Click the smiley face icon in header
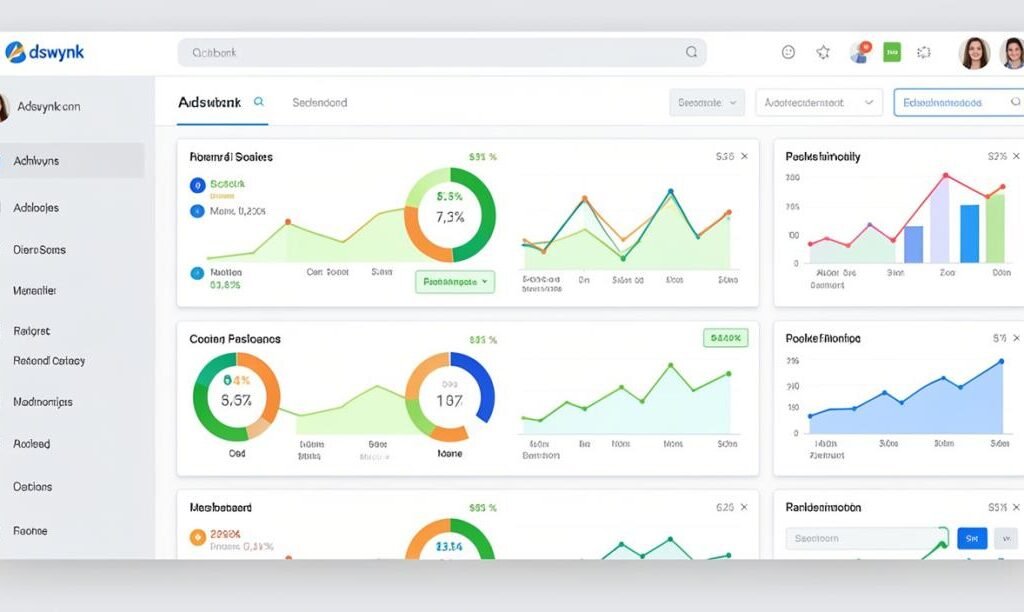 pos(788,52)
